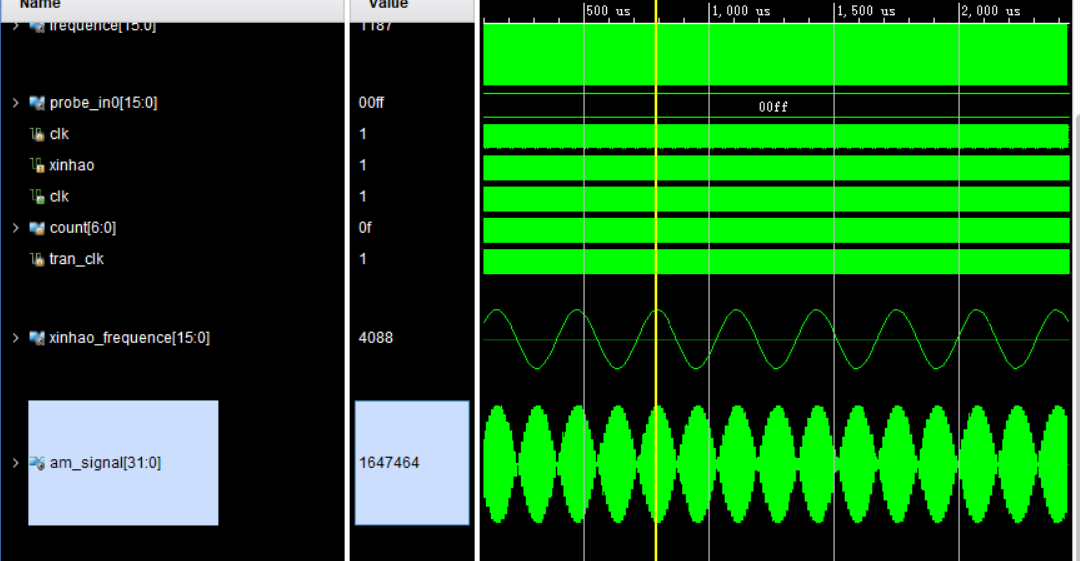Click the am_signal modulated waveform
1080x561 pixels.
[776, 463]
